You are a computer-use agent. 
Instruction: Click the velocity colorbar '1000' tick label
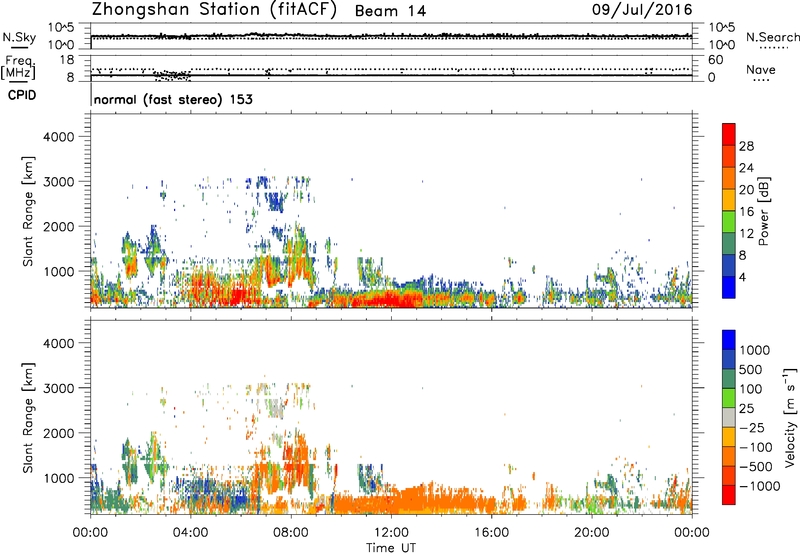click(x=755, y=350)
